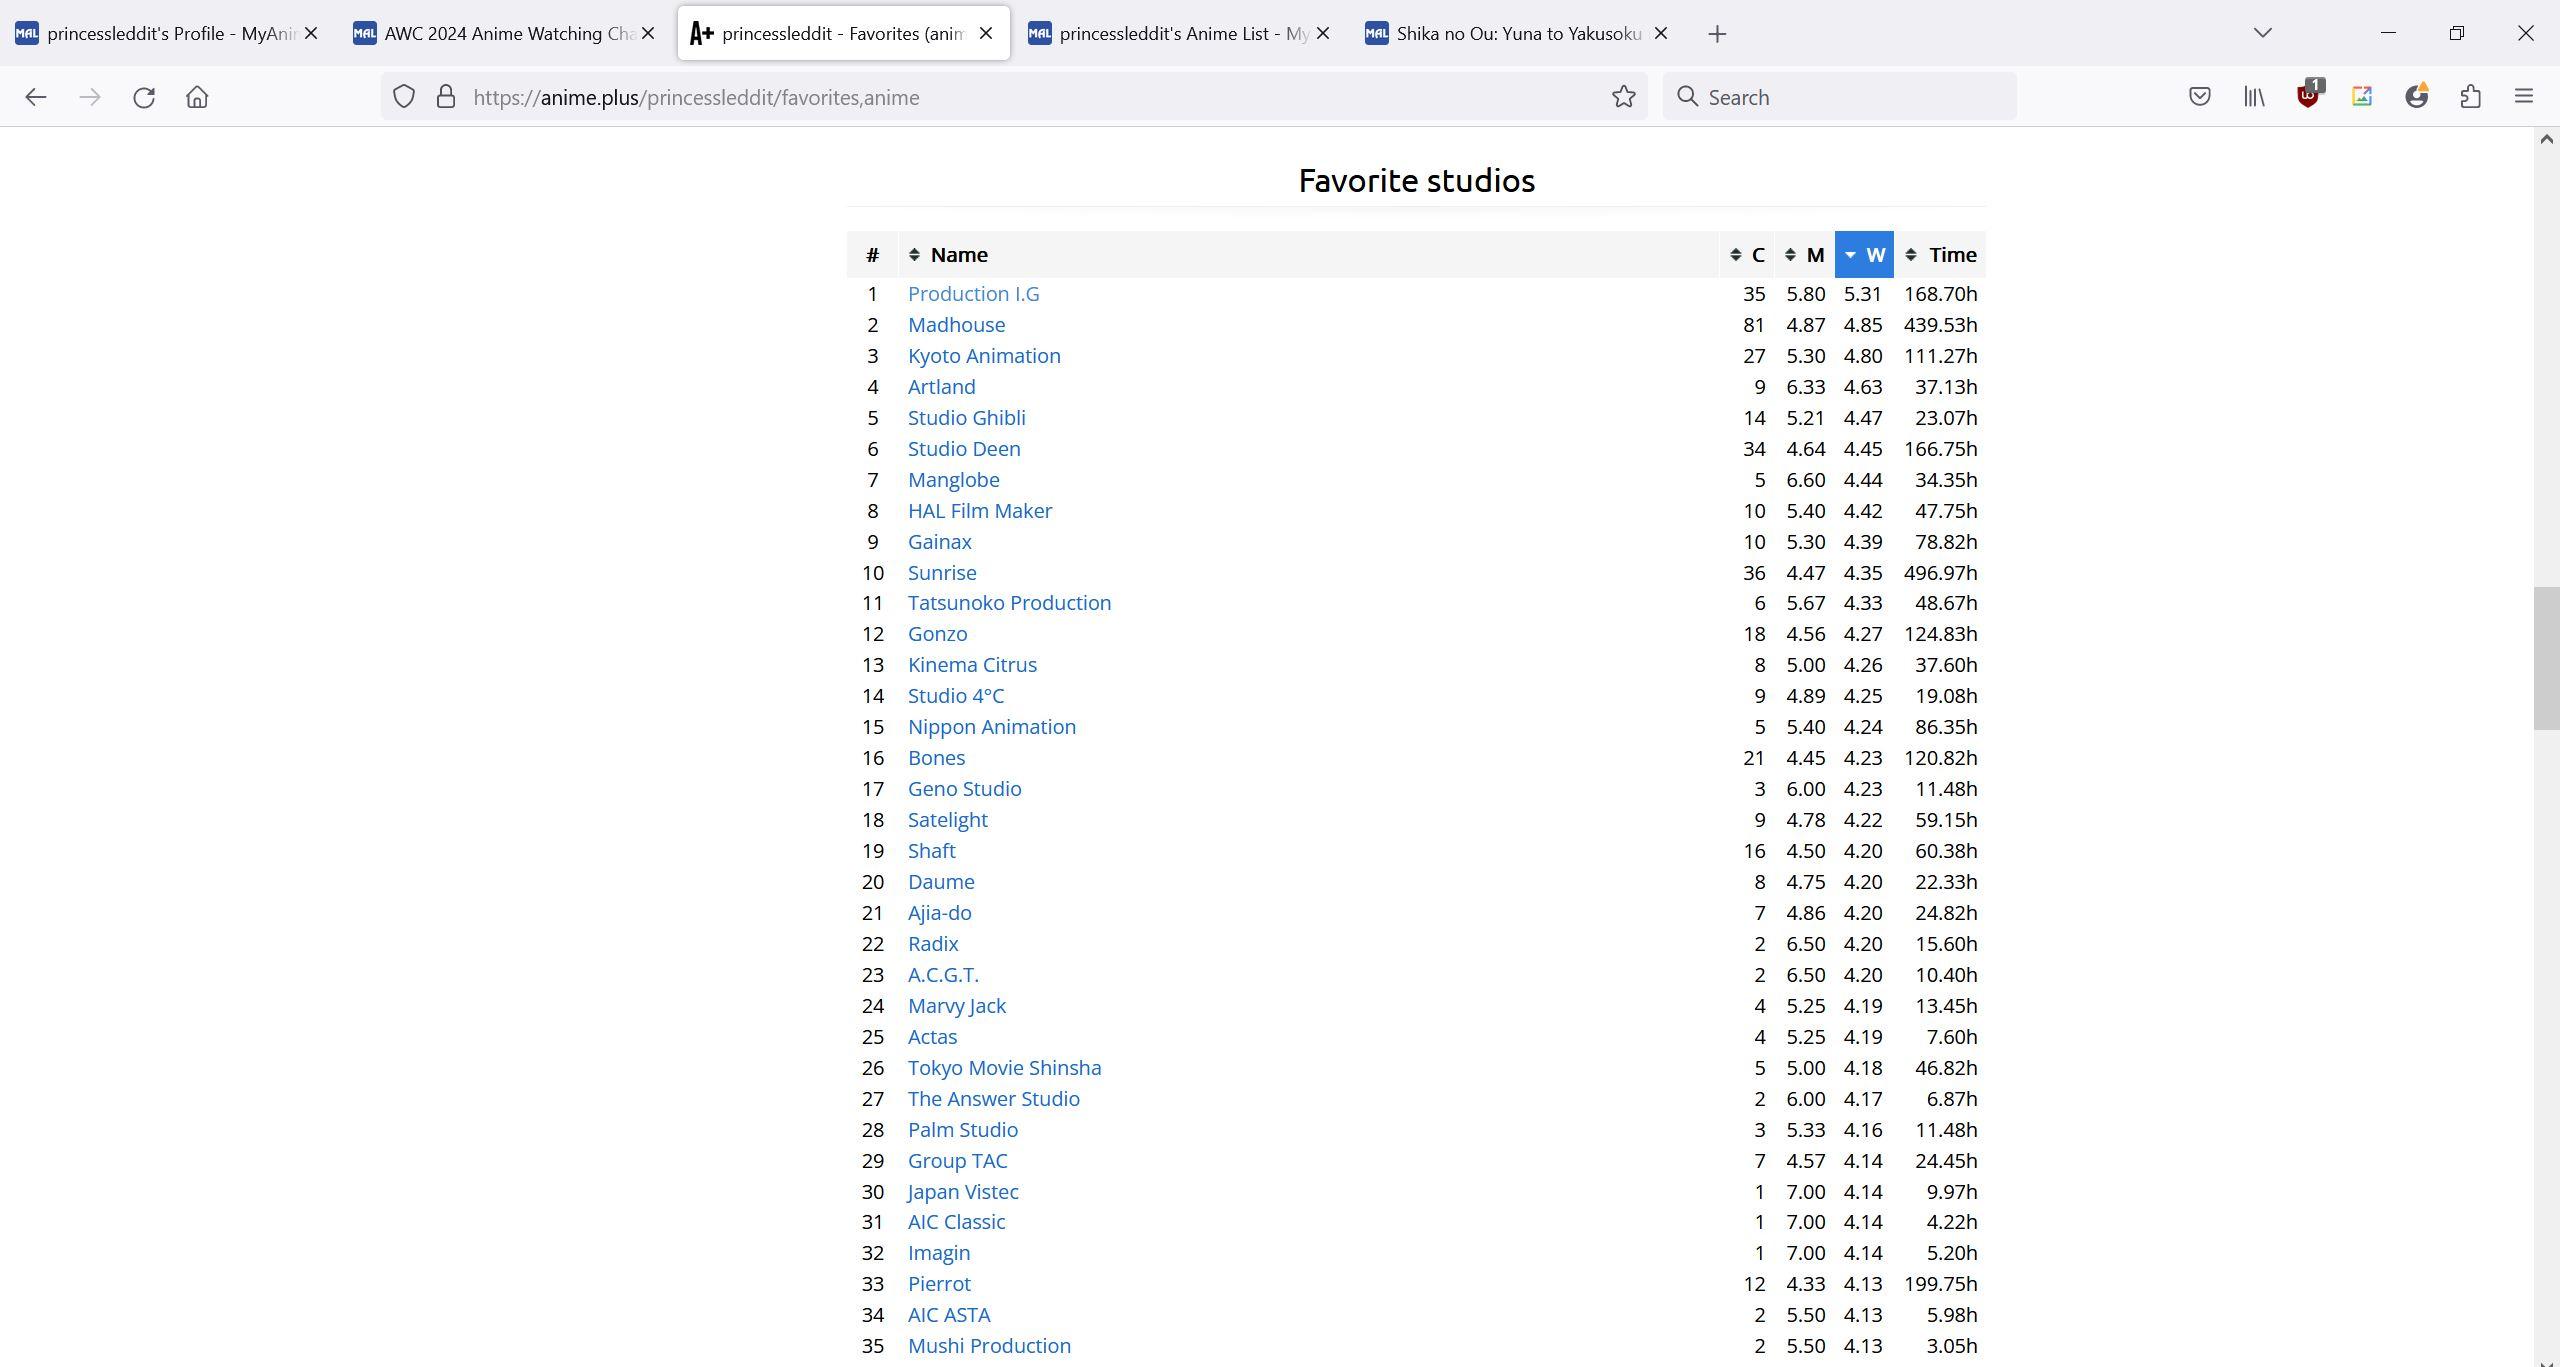Open the Kyoto Animation studio link
This screenshot has height=1367, width=2560.
[x=983, y=356]
